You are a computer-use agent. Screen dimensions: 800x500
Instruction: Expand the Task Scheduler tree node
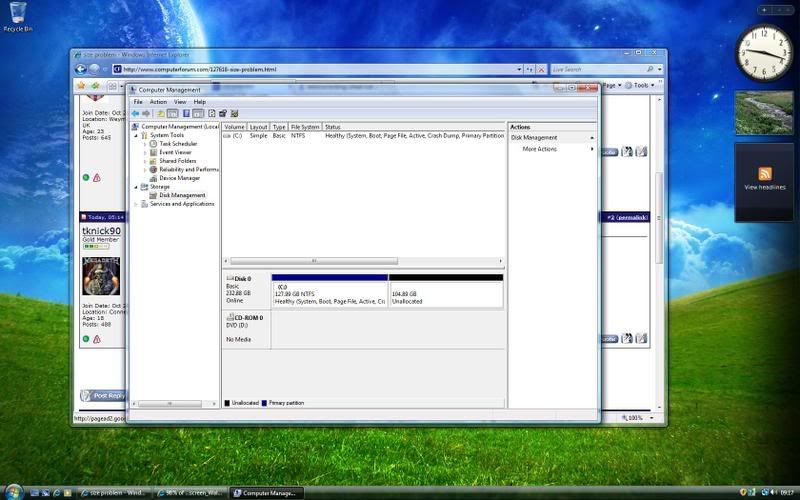(x=145, y=144)
